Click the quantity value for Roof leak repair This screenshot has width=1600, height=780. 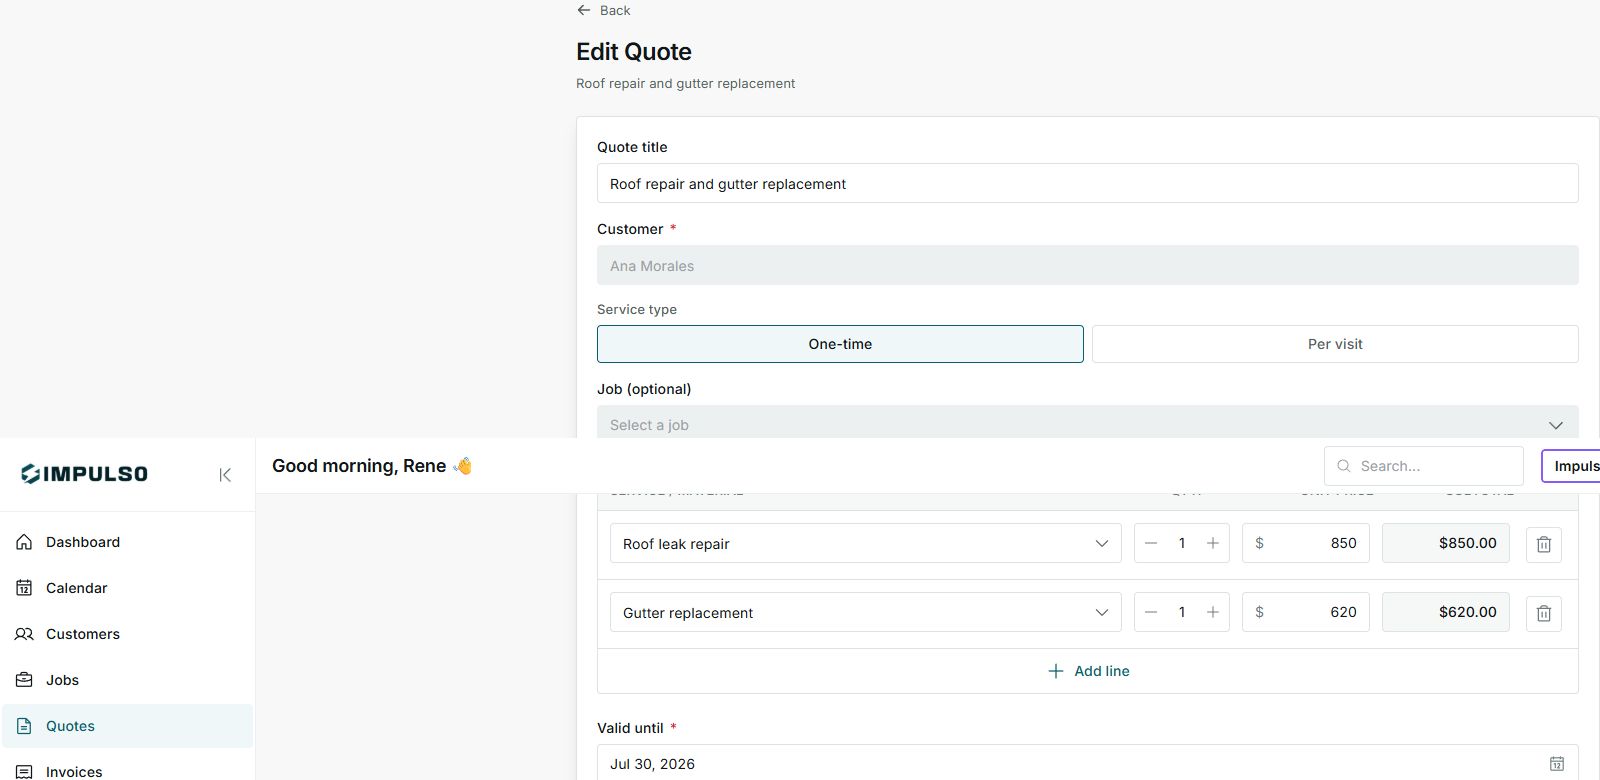1182,543
